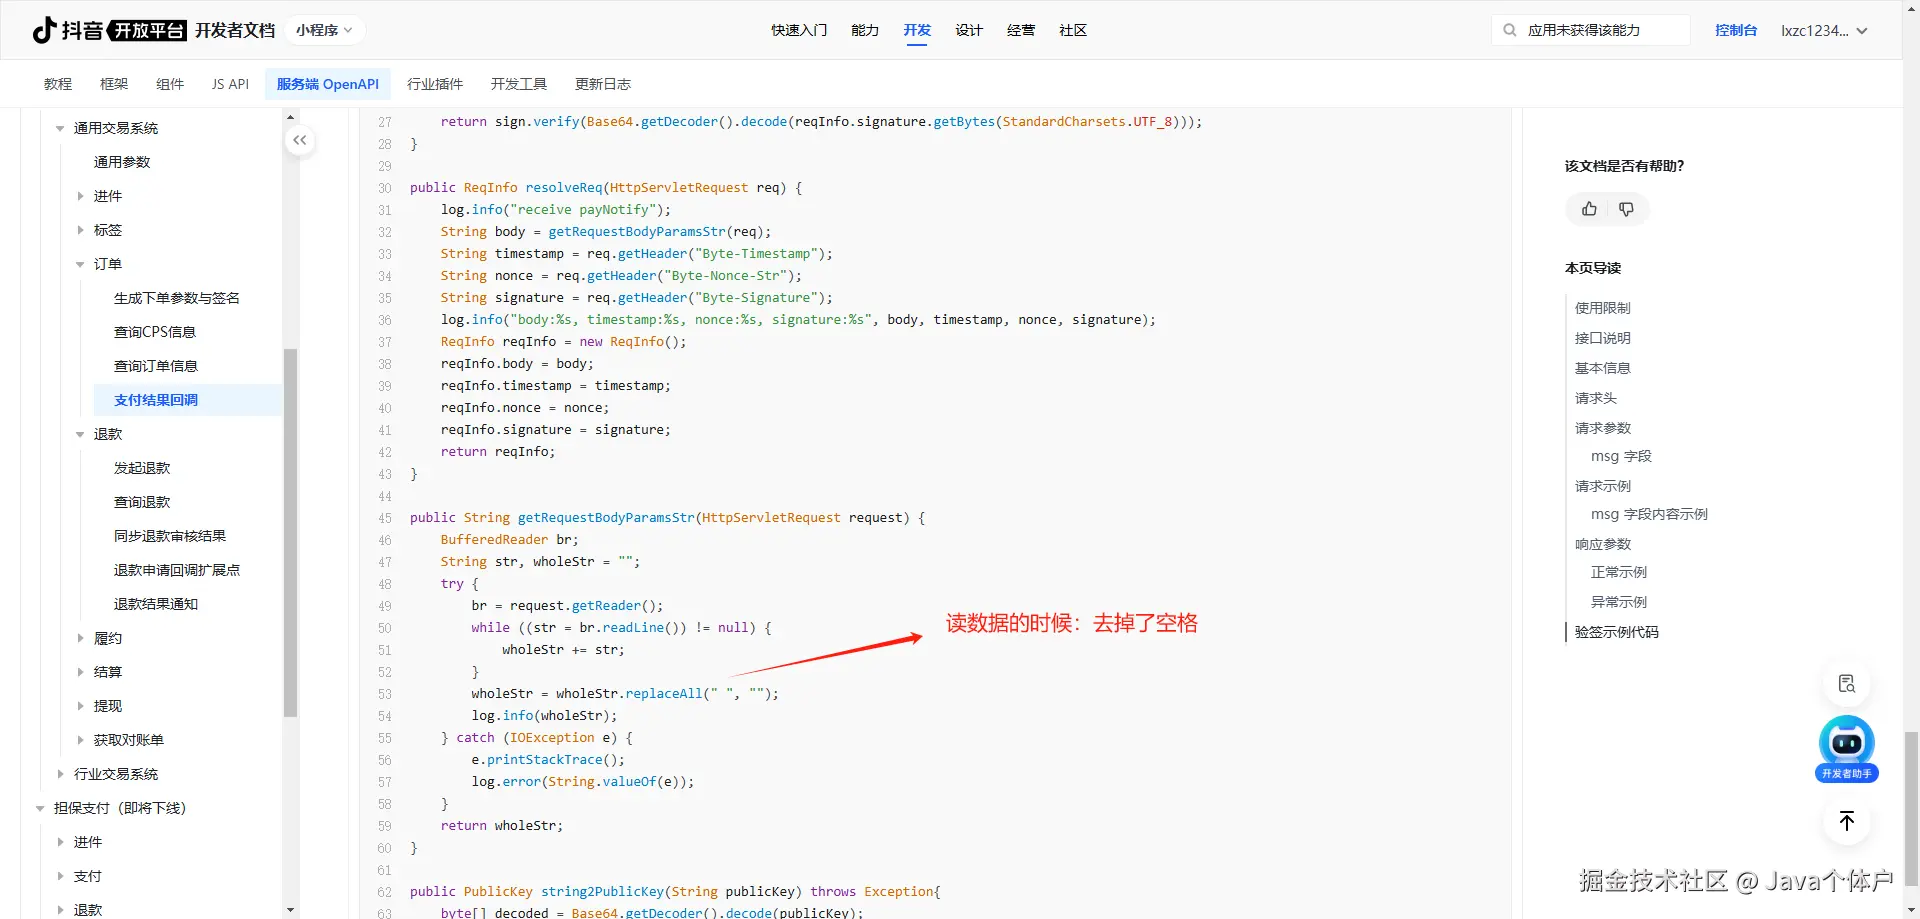Switch to the 教程 tab
Screen dimensions: 1920x919
point(58,84)
